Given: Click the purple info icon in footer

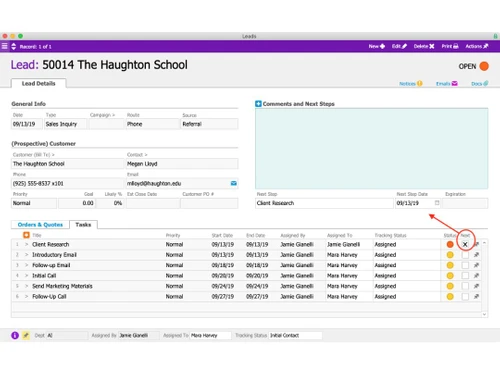Looking at the screenshot, I should point(15,335).
